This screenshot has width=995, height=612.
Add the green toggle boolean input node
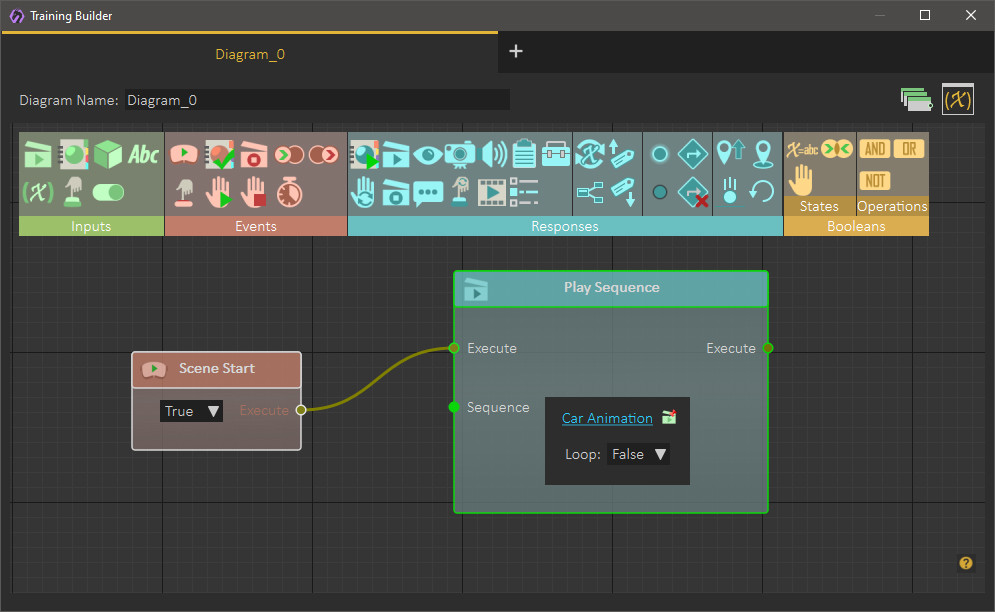(108, 192)
